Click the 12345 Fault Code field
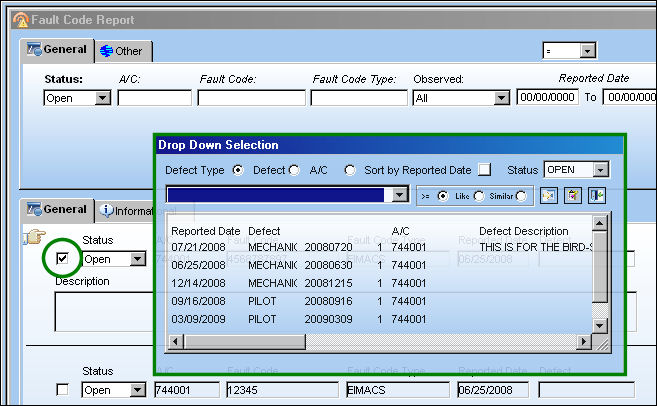 click(x=282, y=390)
